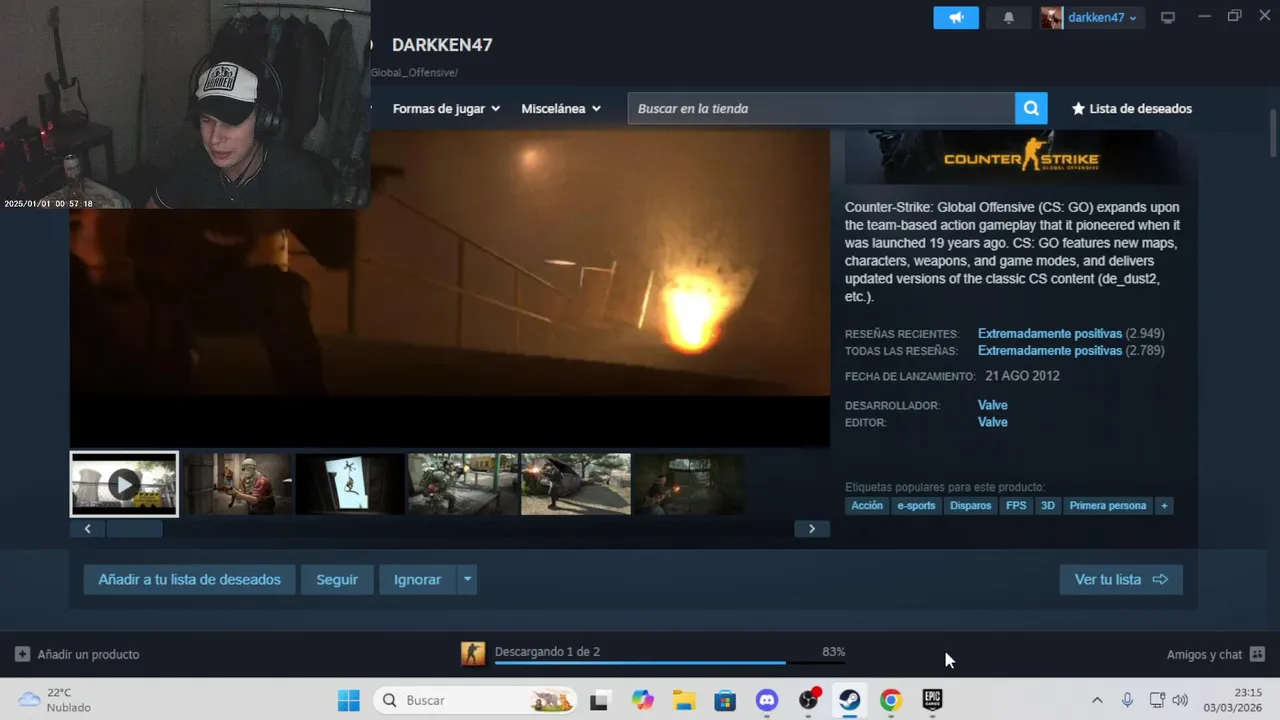The width and height of the screenshot is (1280, 720).
Task: Focus the Buscar en la tienda field
Action: coord(821,108)
